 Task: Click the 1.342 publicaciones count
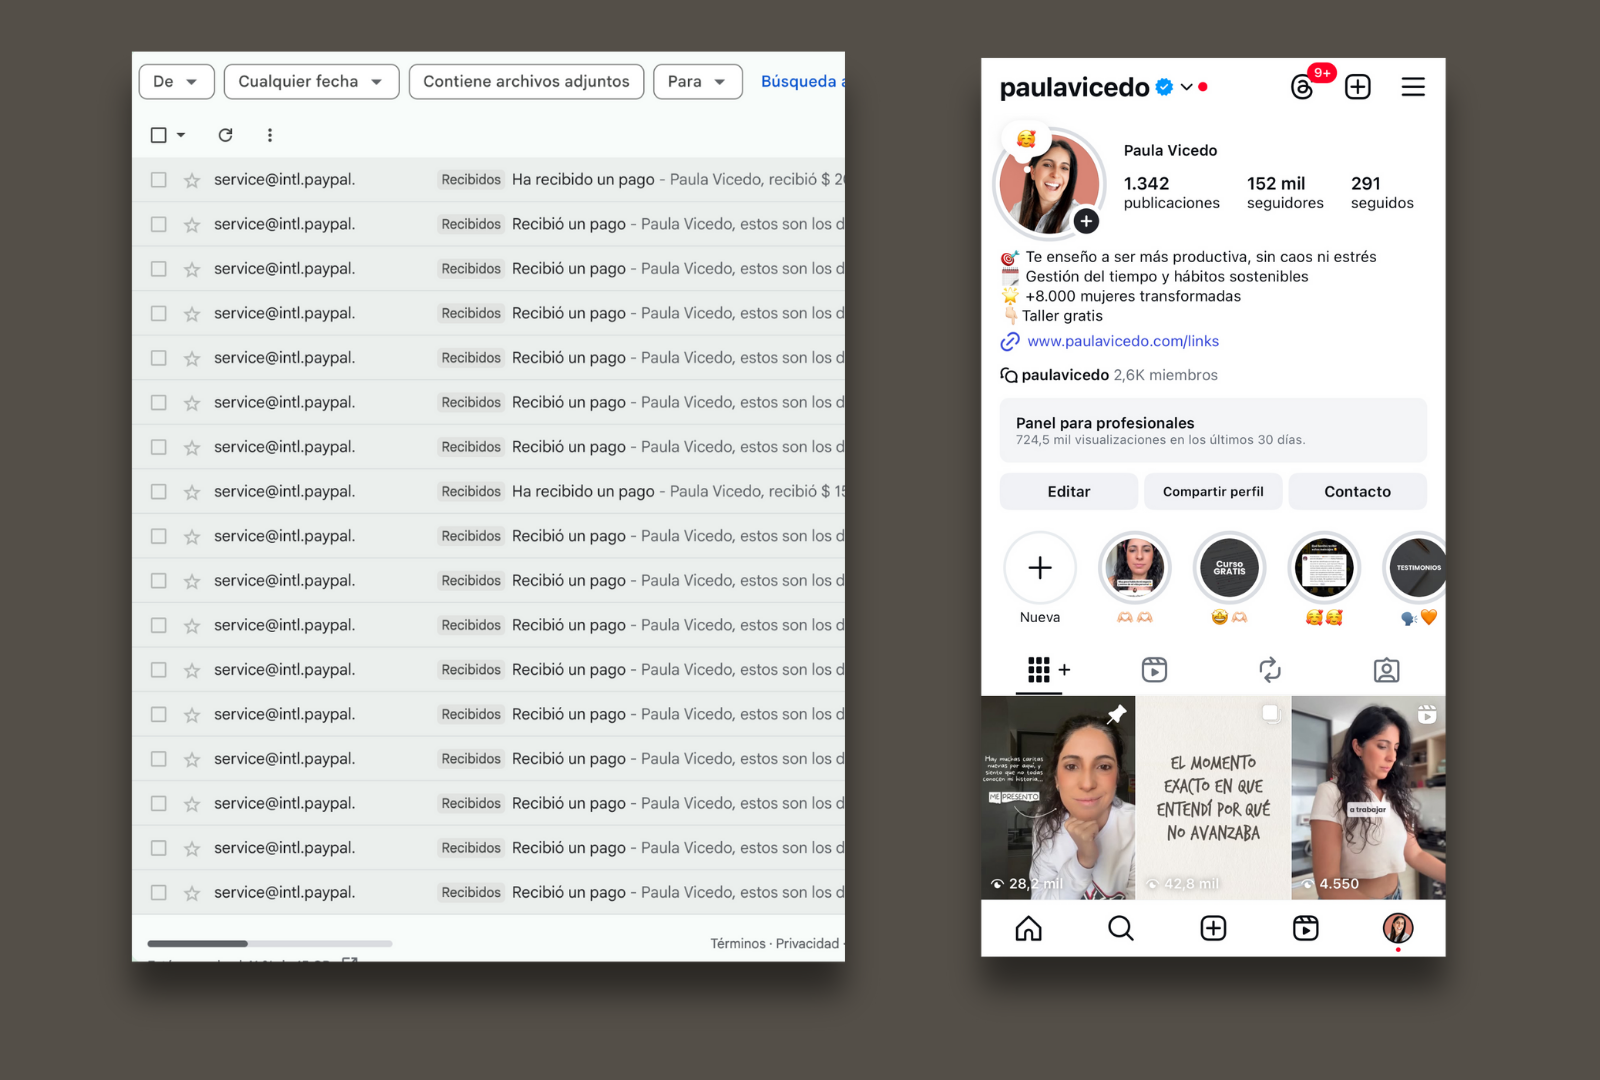1172,193
